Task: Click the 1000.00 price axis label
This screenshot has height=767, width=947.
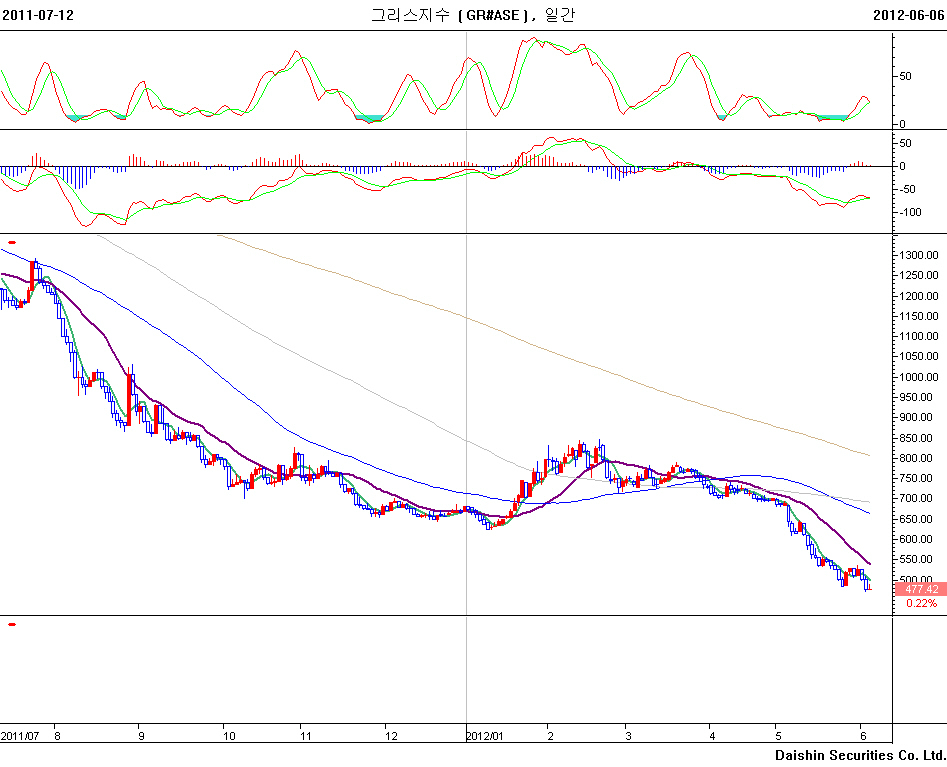Action: 919,377
